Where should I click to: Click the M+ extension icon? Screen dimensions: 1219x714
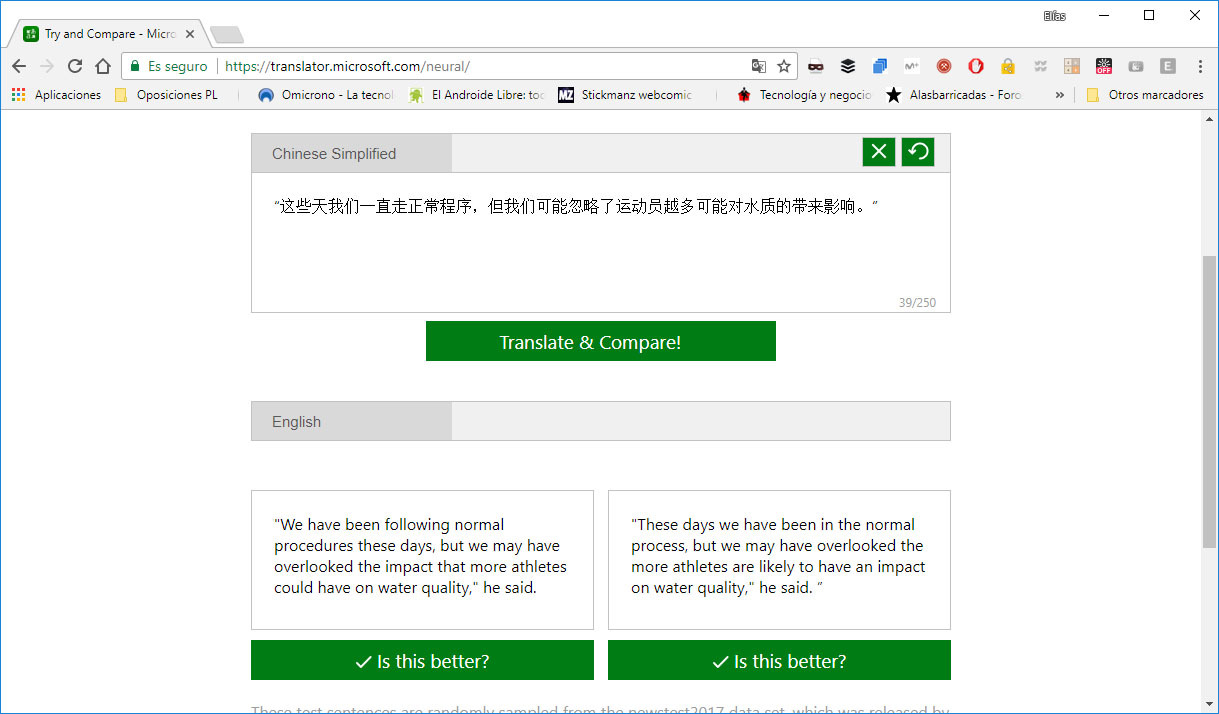coord(911,65)
